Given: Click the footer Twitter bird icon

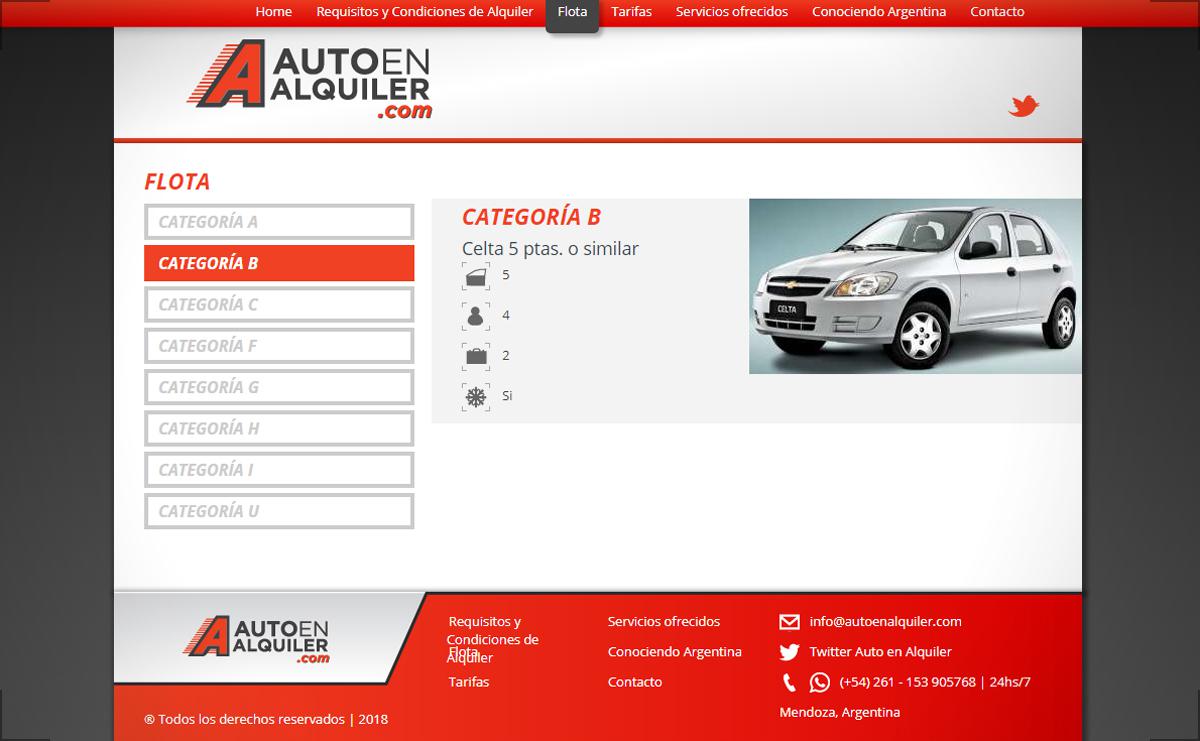Looking at the screenshot, I should (789, 652).
